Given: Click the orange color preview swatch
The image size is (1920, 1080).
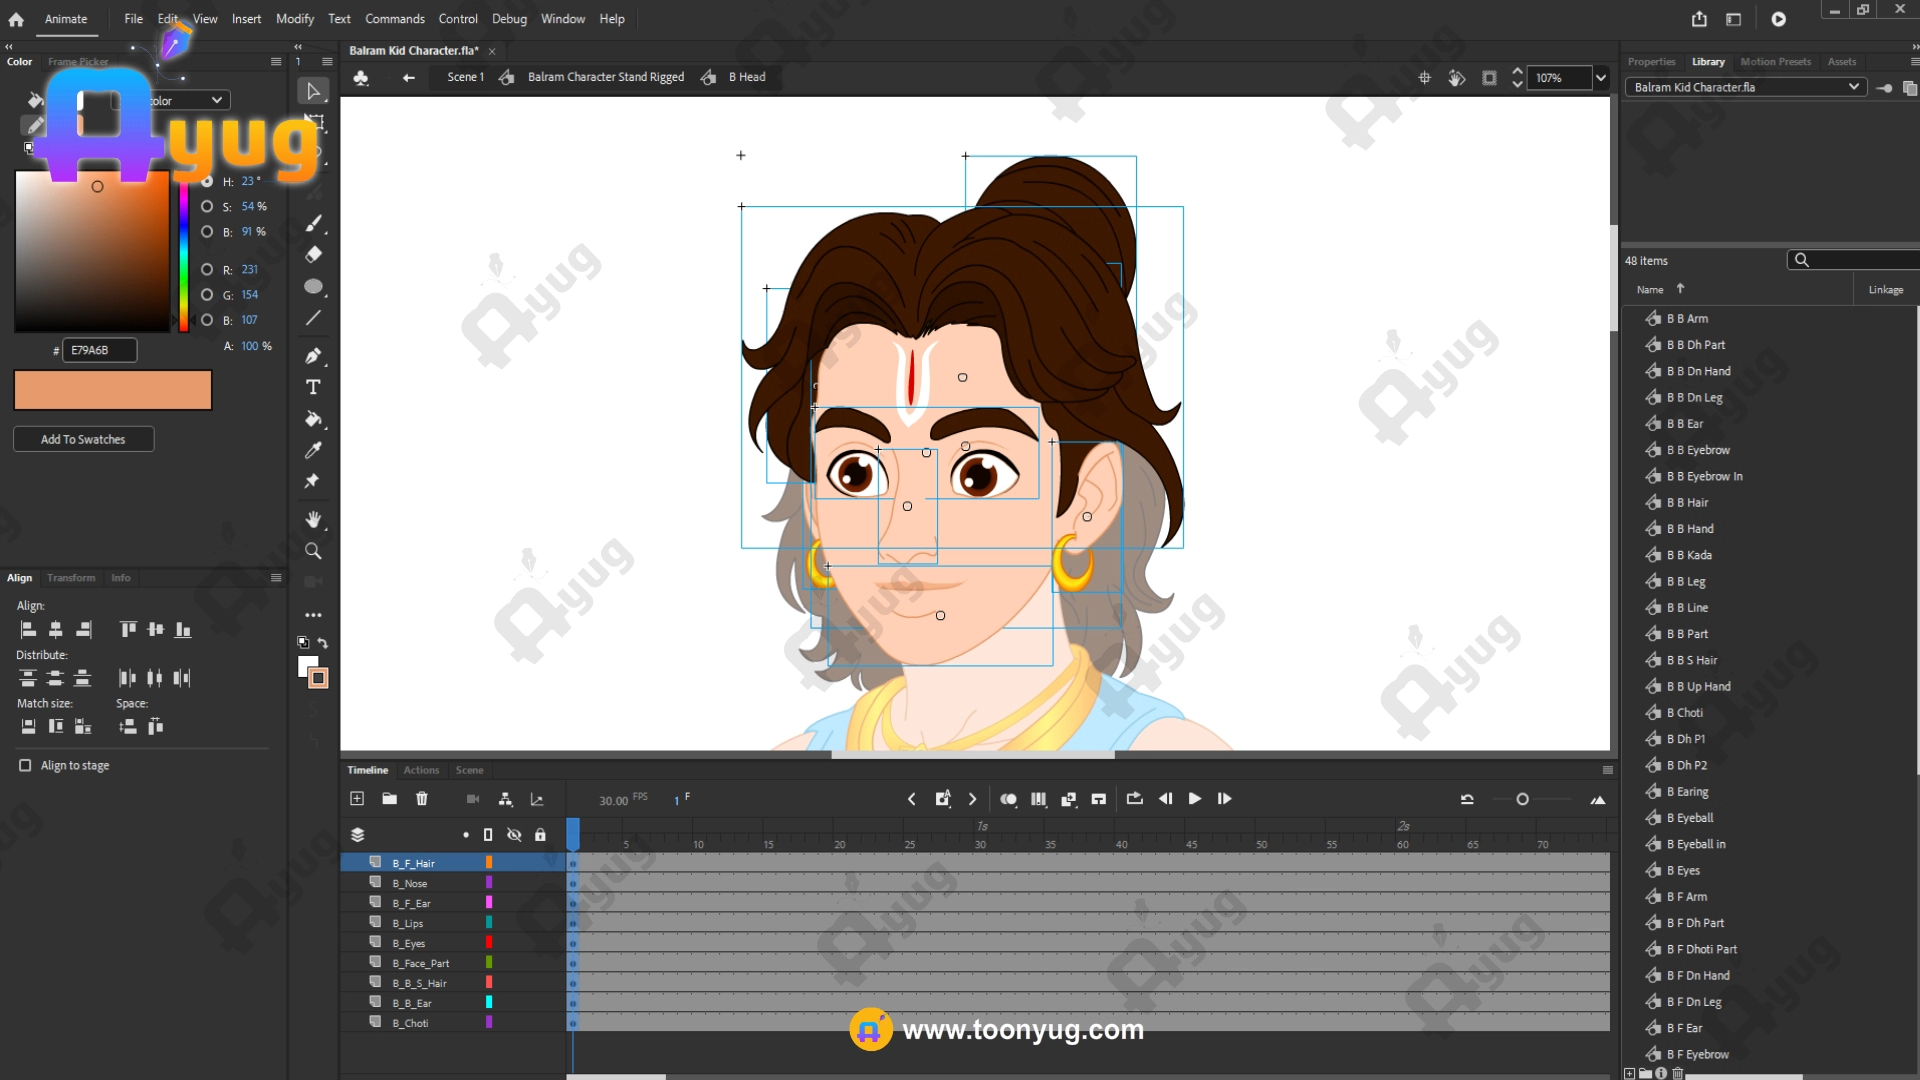Looking at the screenshot, I should pos(113,390).
